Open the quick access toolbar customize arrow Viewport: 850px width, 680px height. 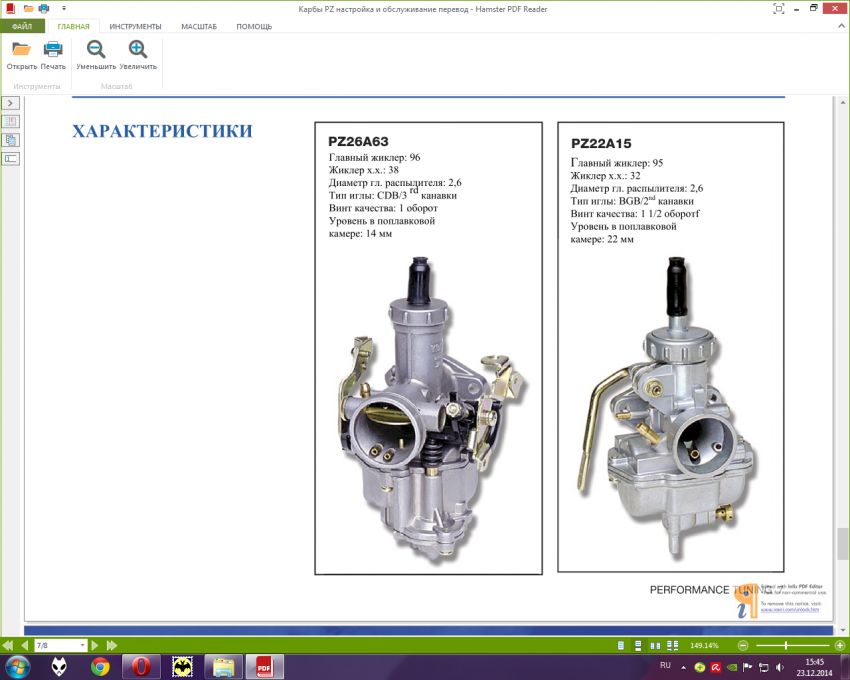[x=64, y=8]
